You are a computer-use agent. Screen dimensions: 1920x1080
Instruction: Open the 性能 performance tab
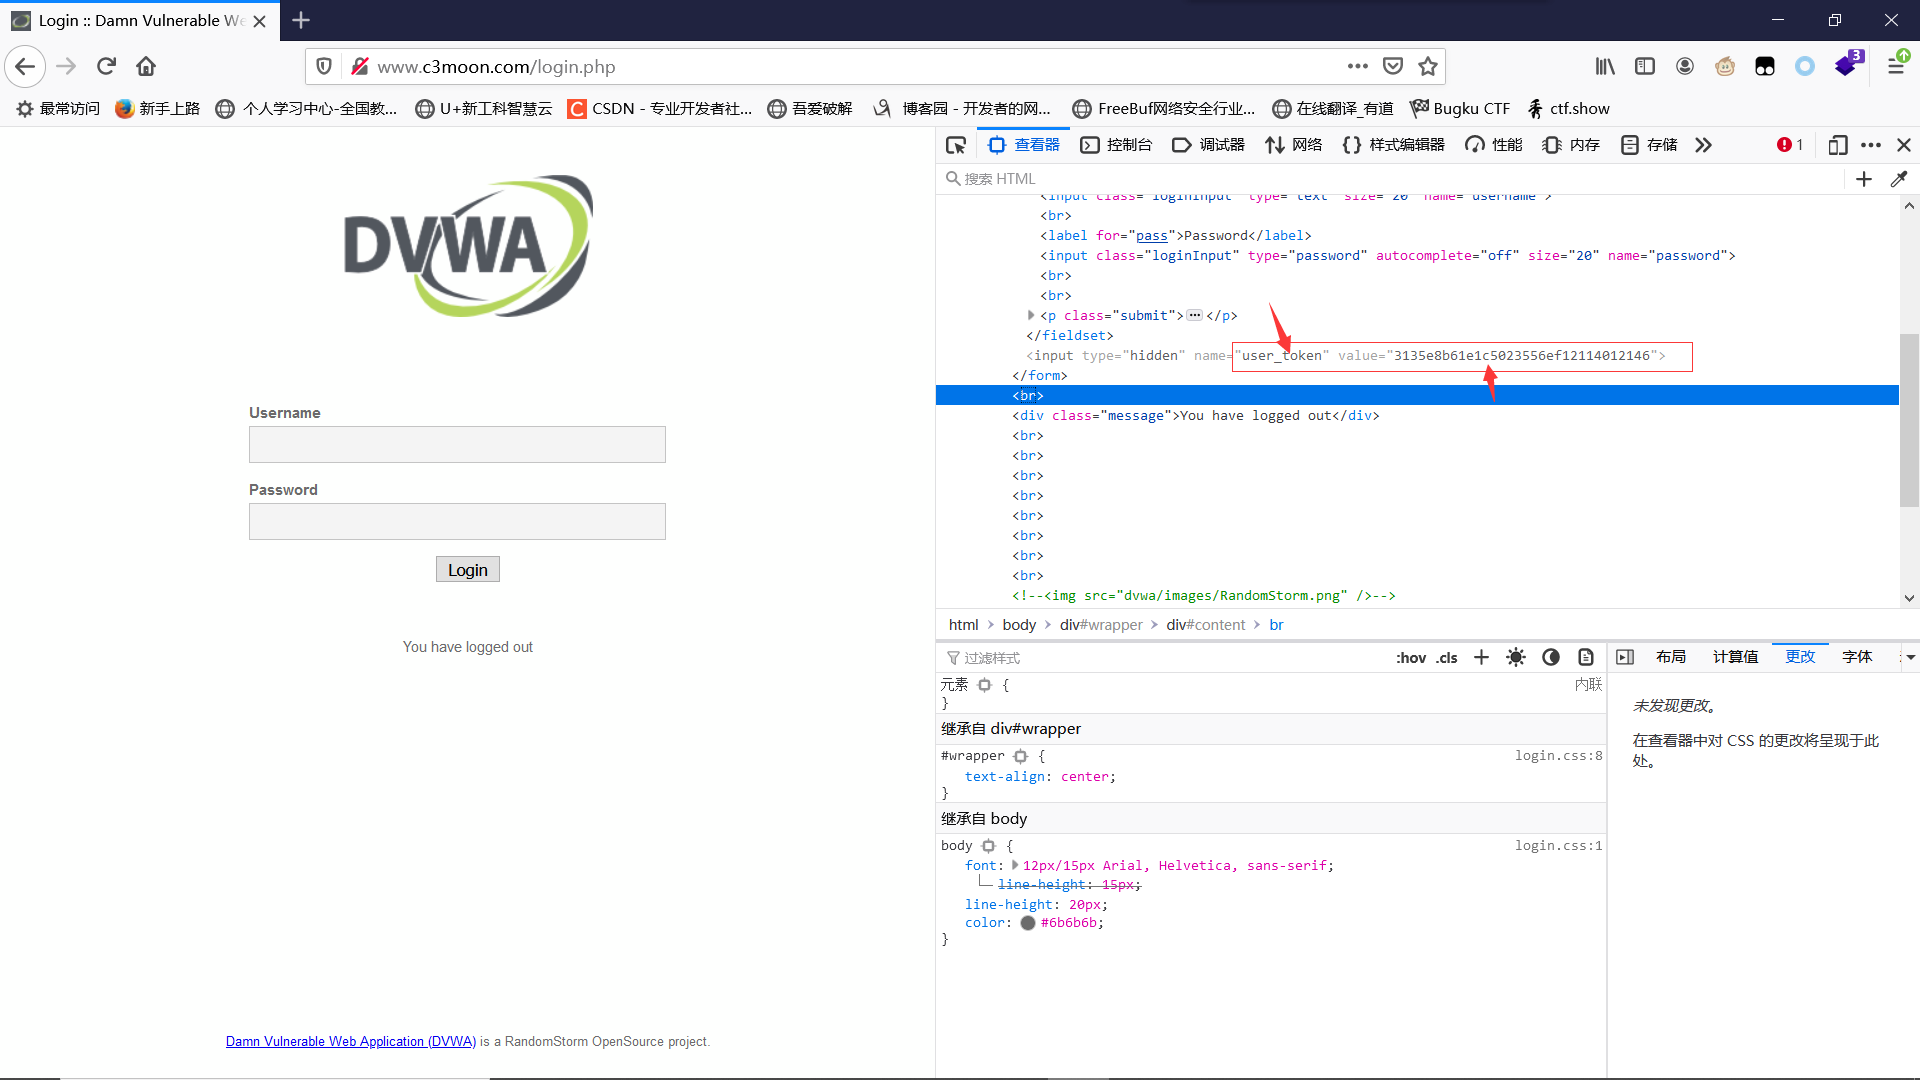tap(1494, 145)
